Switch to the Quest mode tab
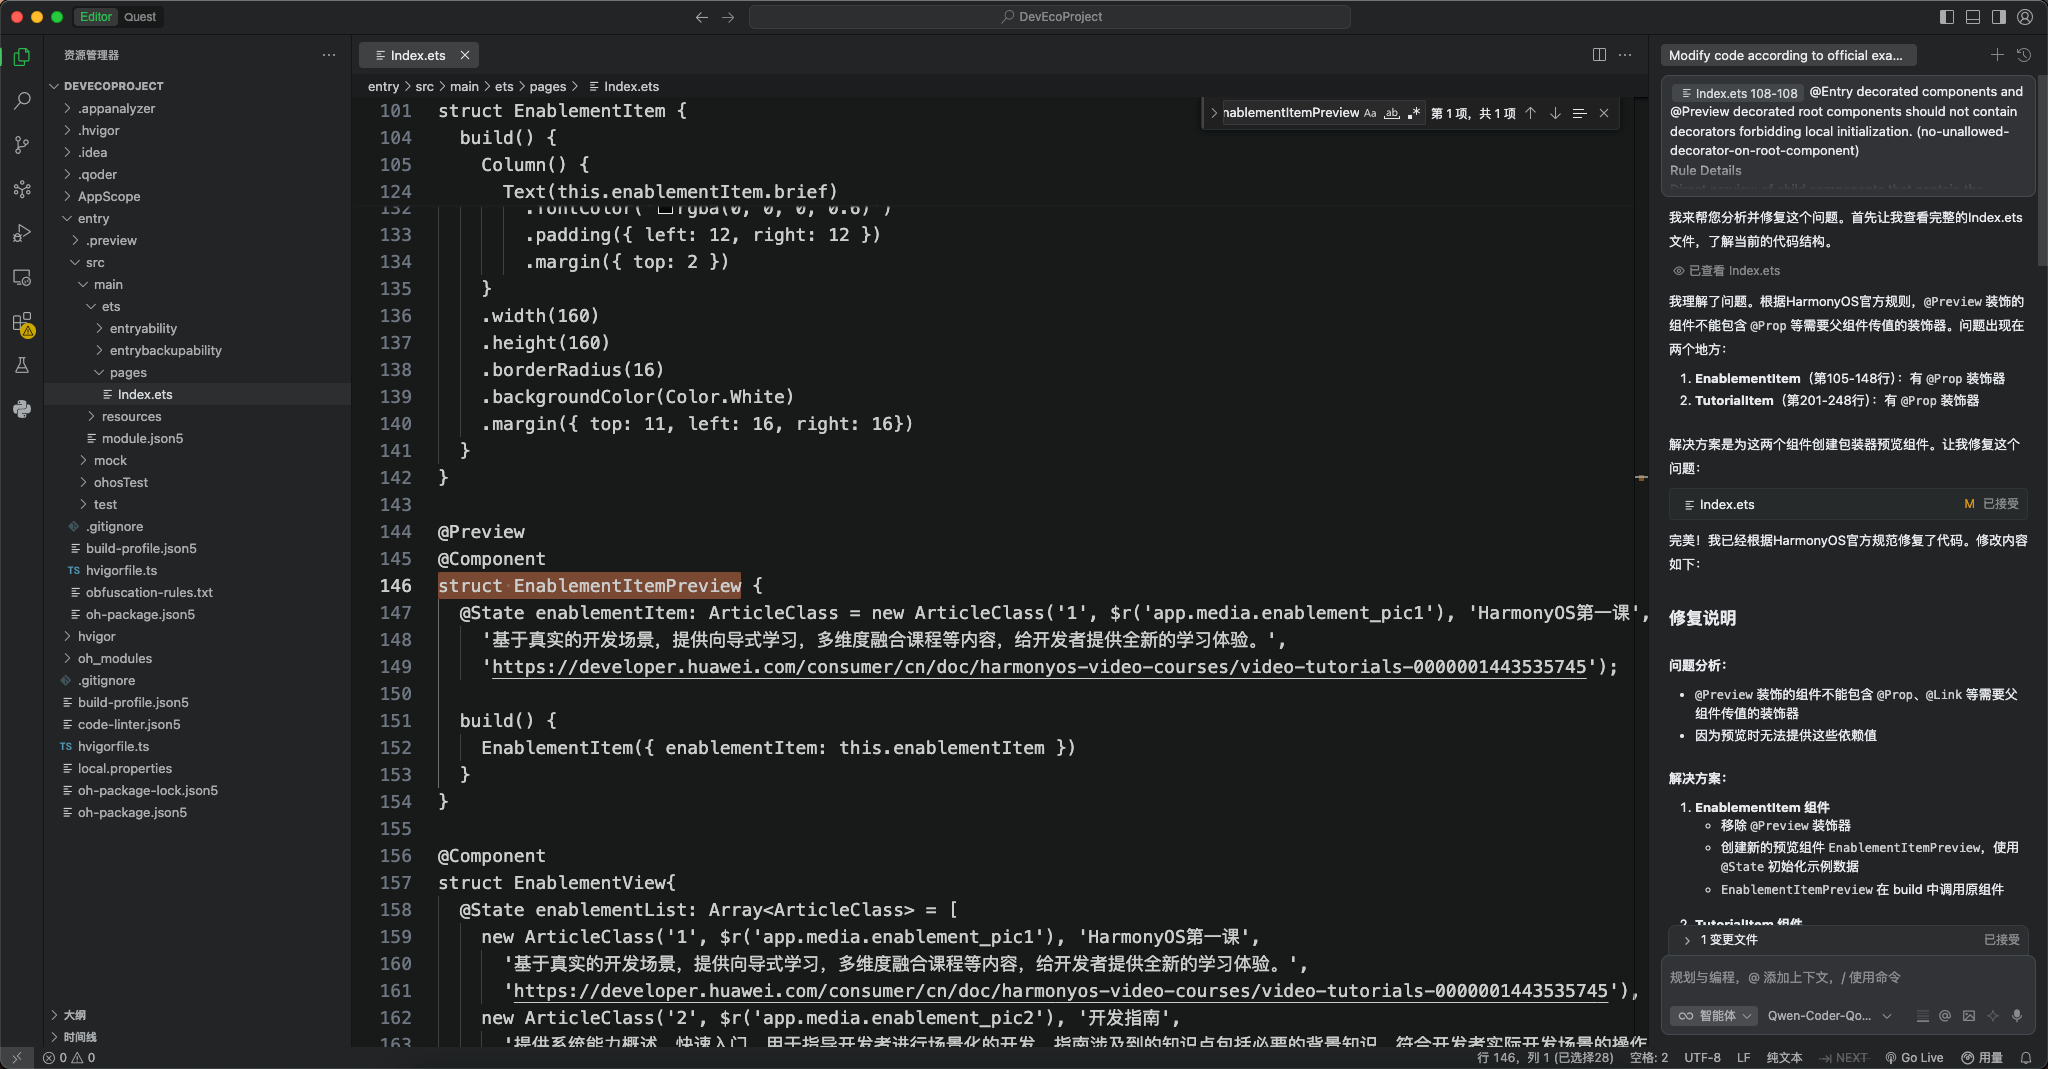Screen dimensions: 2048x1069 pos(140,17)
